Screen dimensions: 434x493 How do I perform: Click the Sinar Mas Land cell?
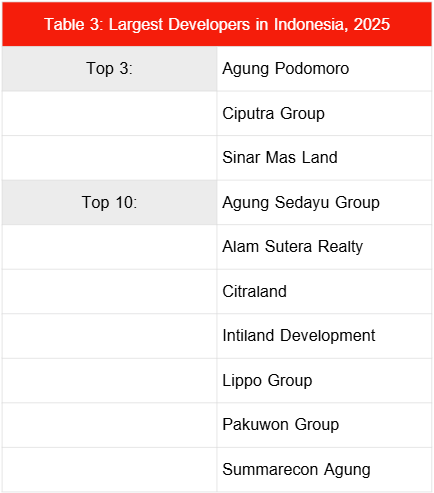pos(324,158)
